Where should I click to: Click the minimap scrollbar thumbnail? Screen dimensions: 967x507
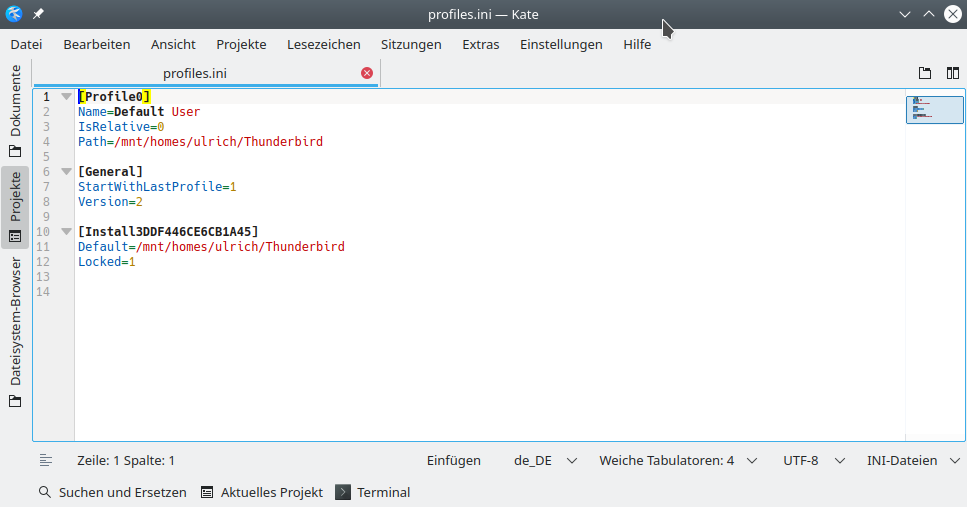[x=935, y=110]
